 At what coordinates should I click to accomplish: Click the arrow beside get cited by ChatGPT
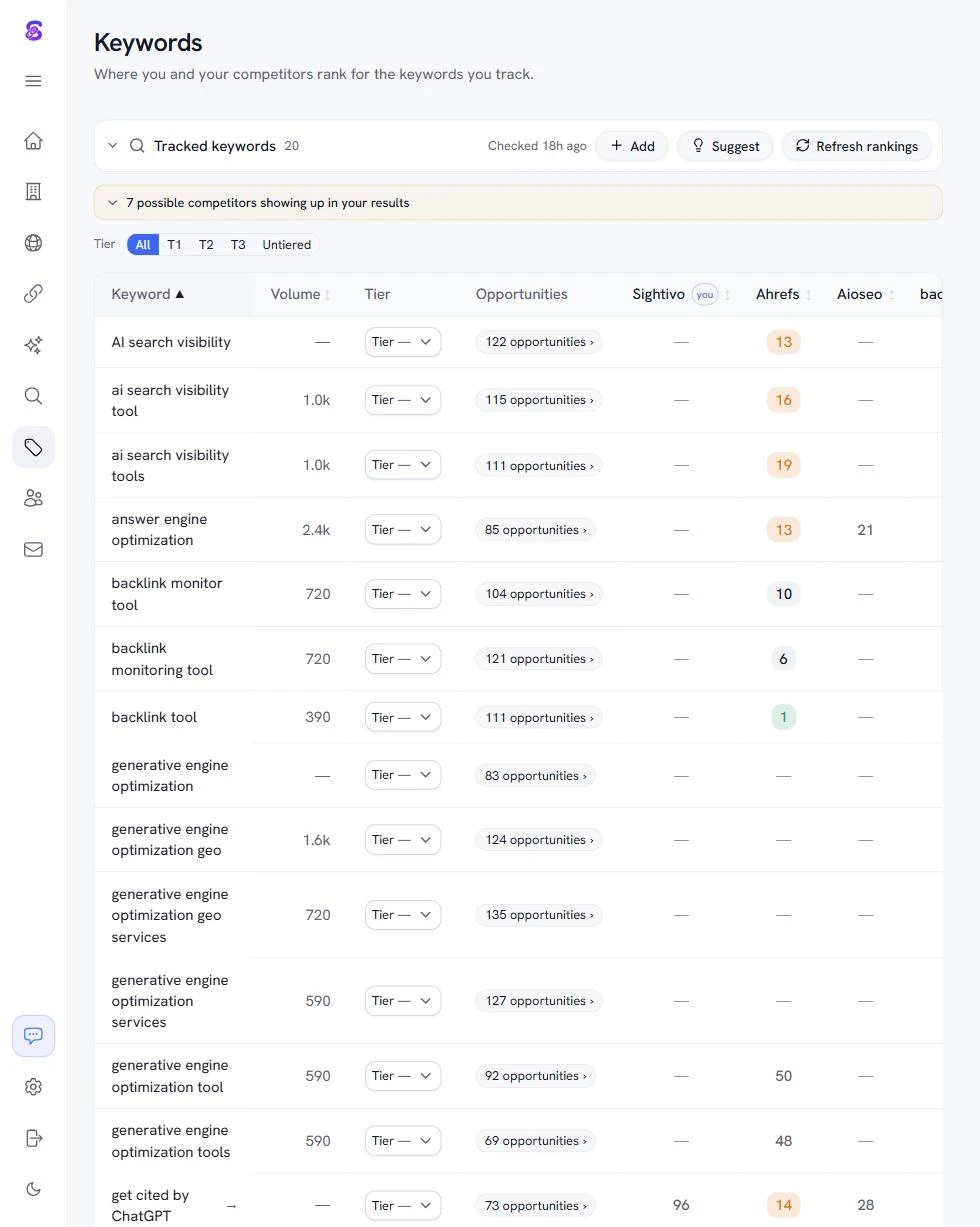[231, 1206]
